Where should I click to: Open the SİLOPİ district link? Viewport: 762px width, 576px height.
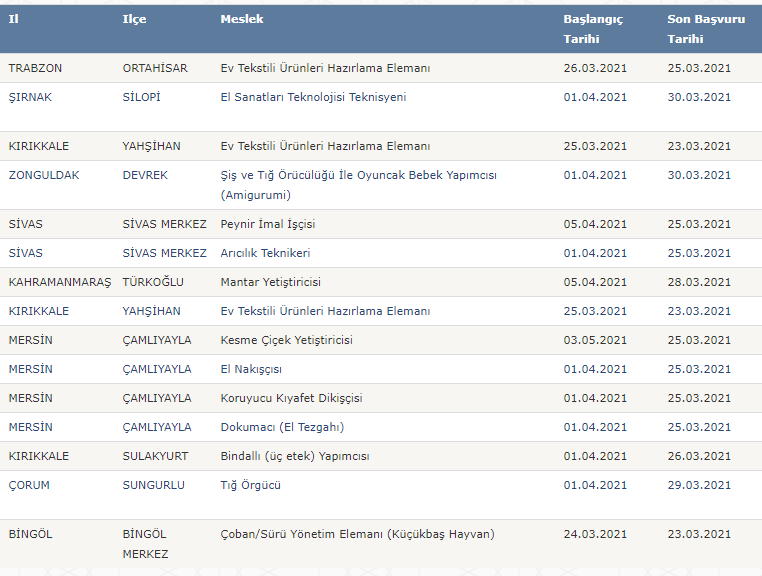(x=141, y=97)
